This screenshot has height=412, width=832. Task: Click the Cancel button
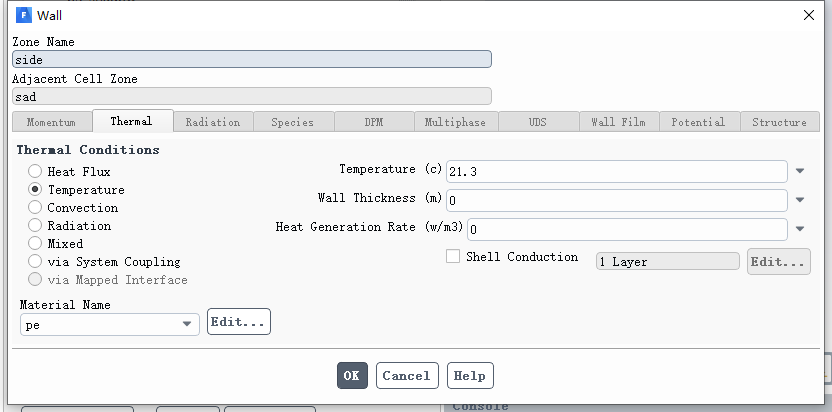(407, 375)
